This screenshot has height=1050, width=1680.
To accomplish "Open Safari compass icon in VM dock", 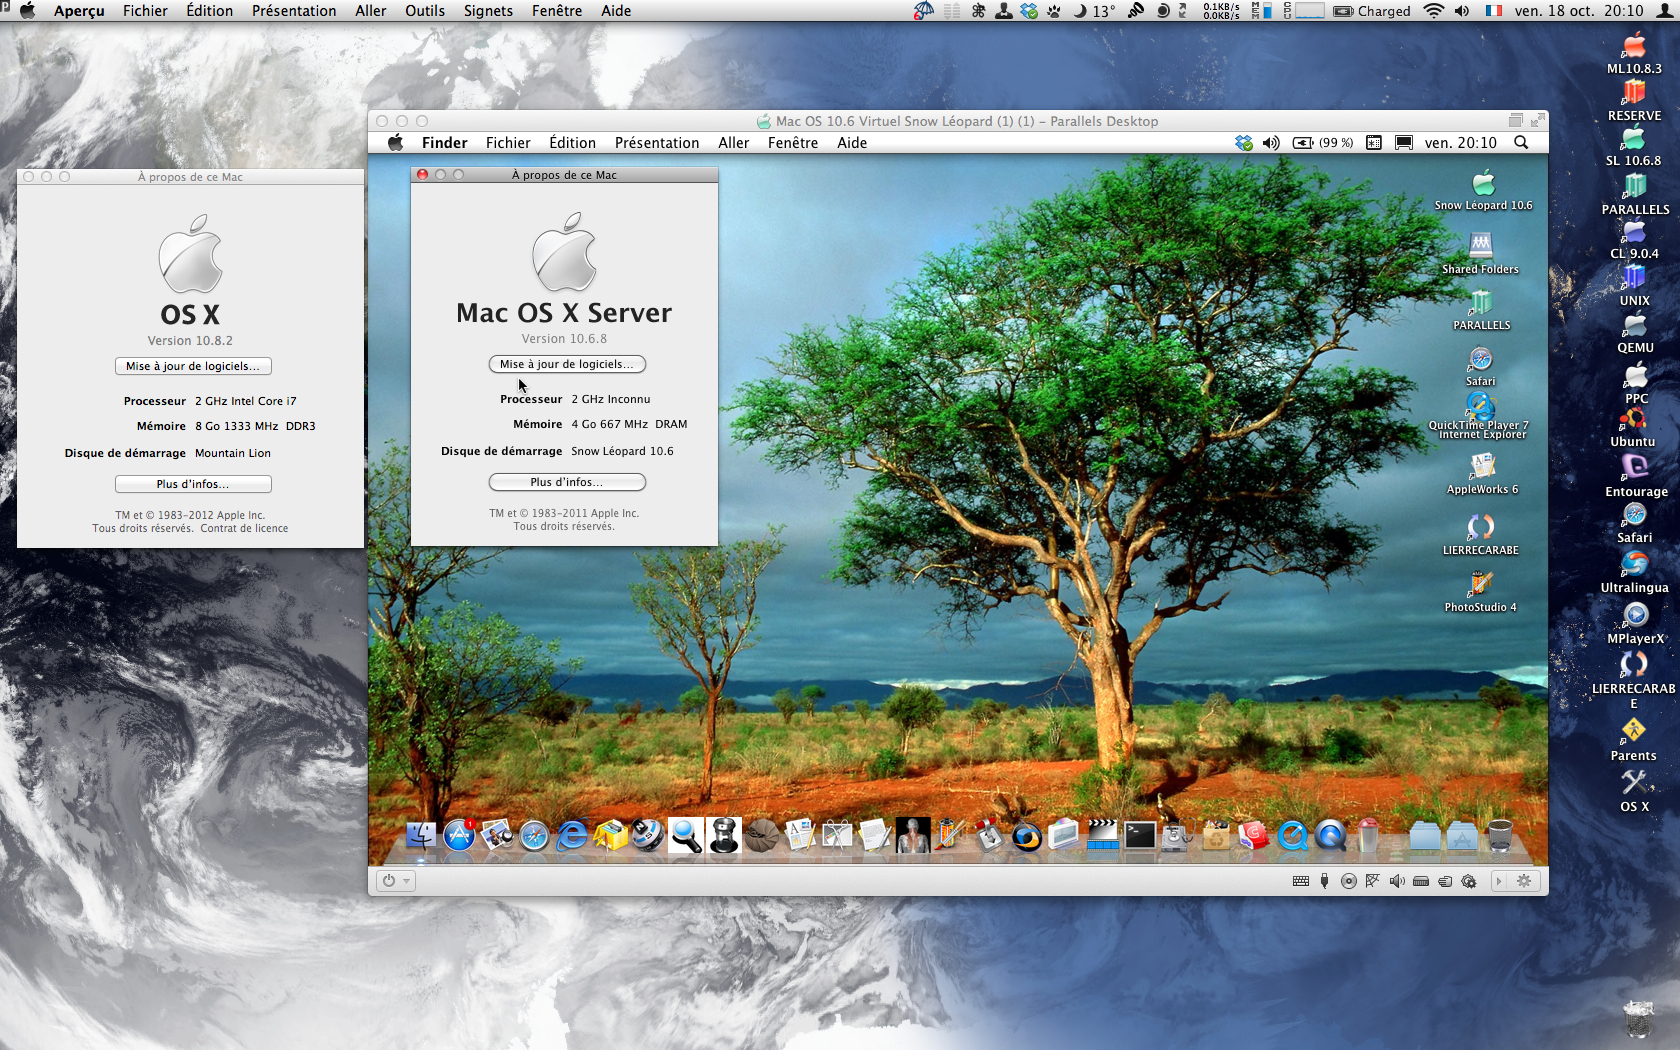I will coord(534,834).
